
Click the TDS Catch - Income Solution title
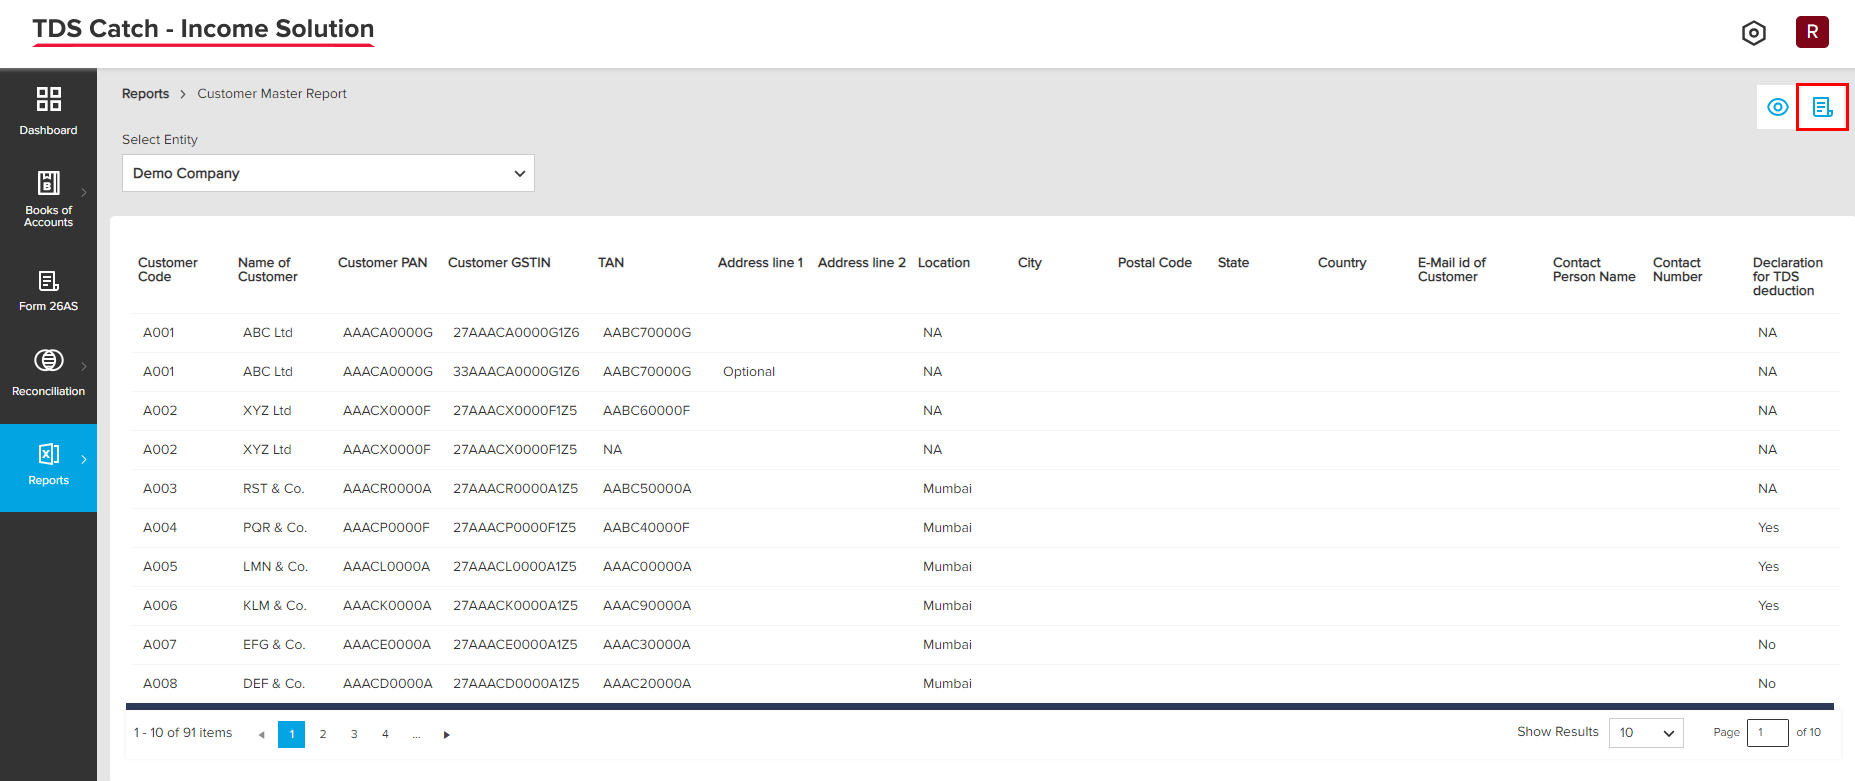click(x=203, y=29)
